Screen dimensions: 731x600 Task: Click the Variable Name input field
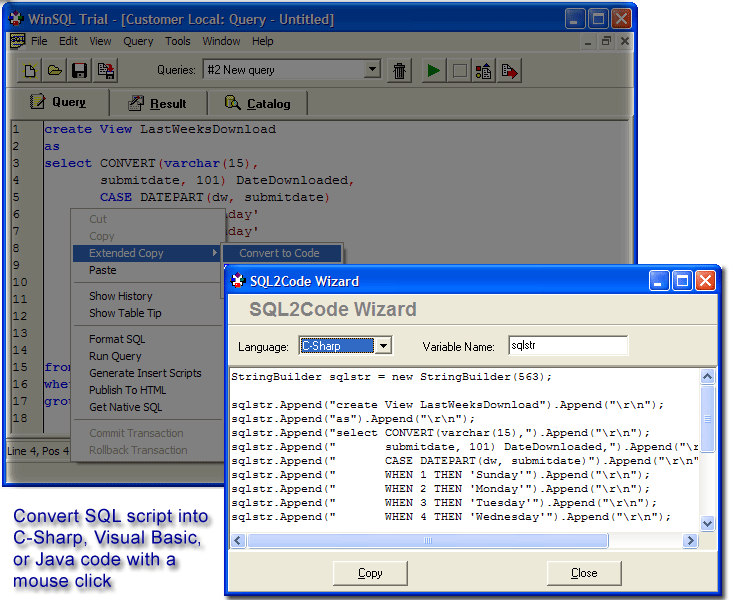coord(568,345)
